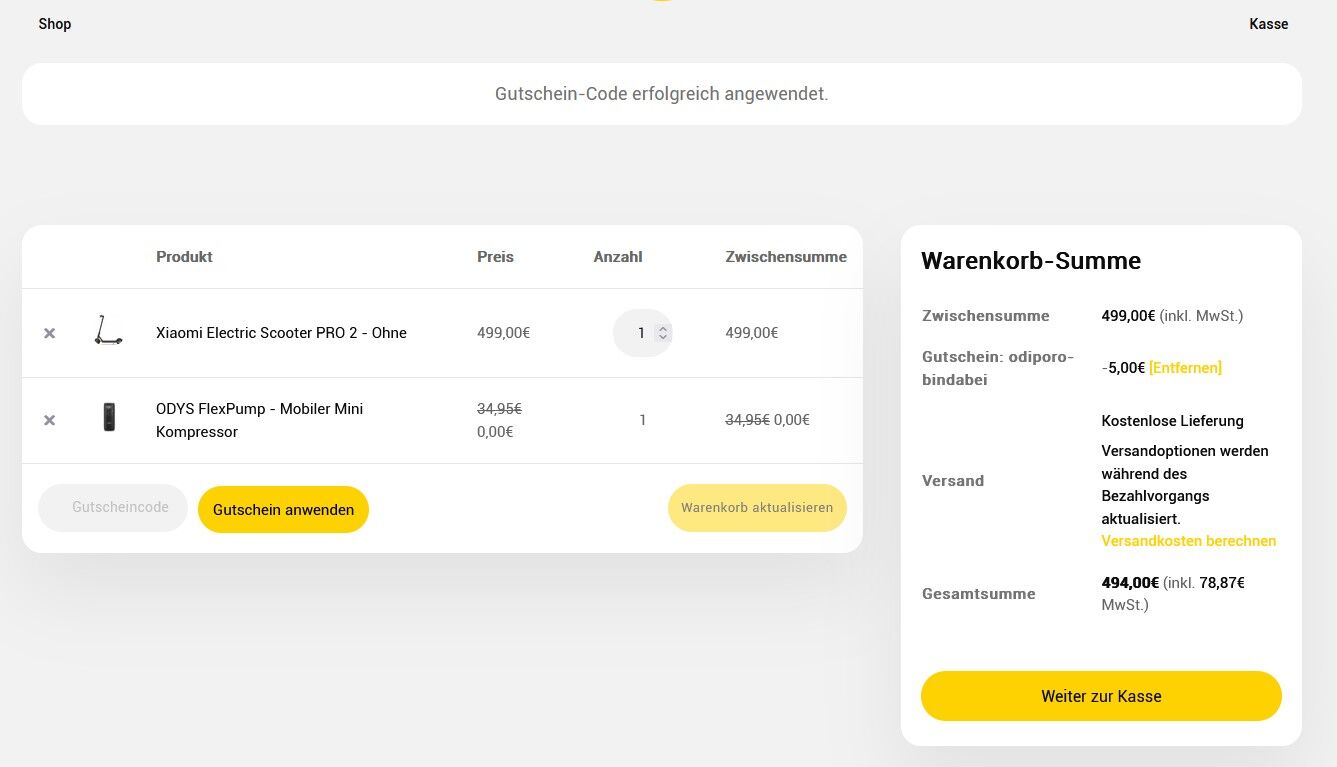Click the coupon discount -5,00€ value
Screen dimensions: 1337x767
point(1123,368)
